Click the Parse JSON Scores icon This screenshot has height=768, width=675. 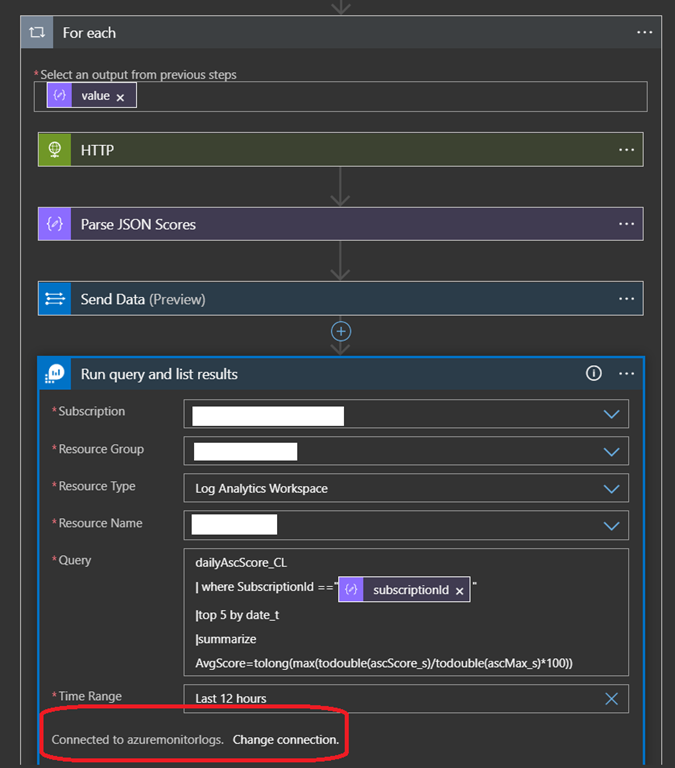pyautogui.click(x=54, y=224)
